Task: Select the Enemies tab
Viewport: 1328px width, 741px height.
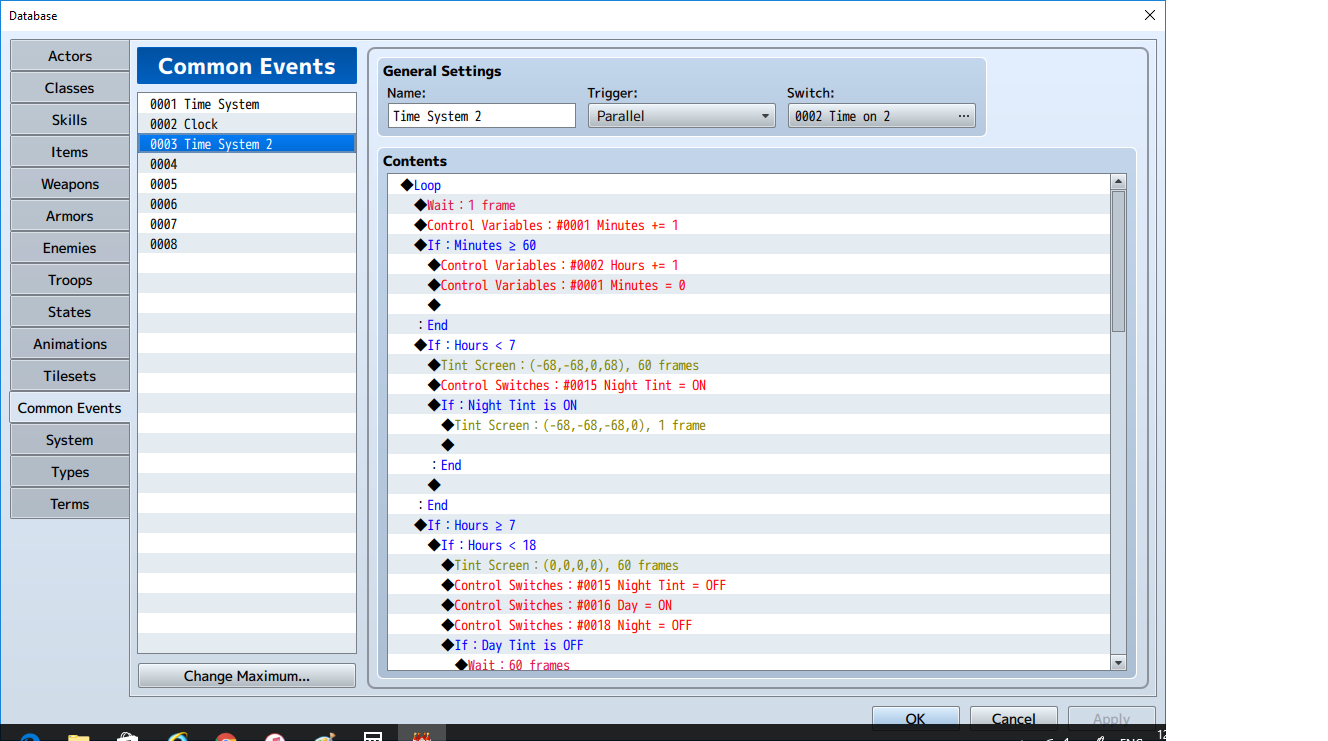Action: click(x=70, y=248)
